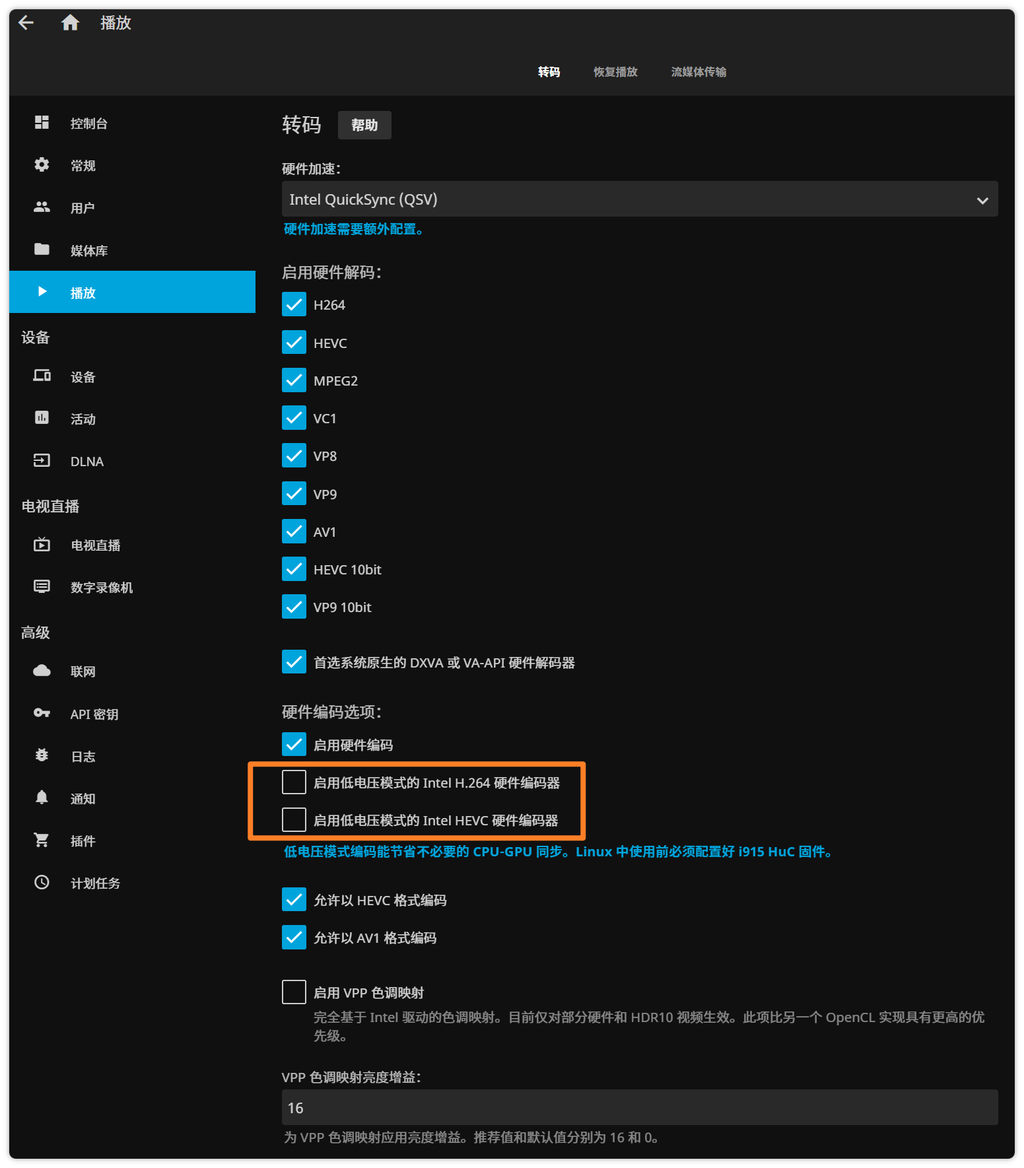Open 联网 cloud icon in sidebar
The width and height of the screenshot is (1024, 1168).
tap(42, 671)
